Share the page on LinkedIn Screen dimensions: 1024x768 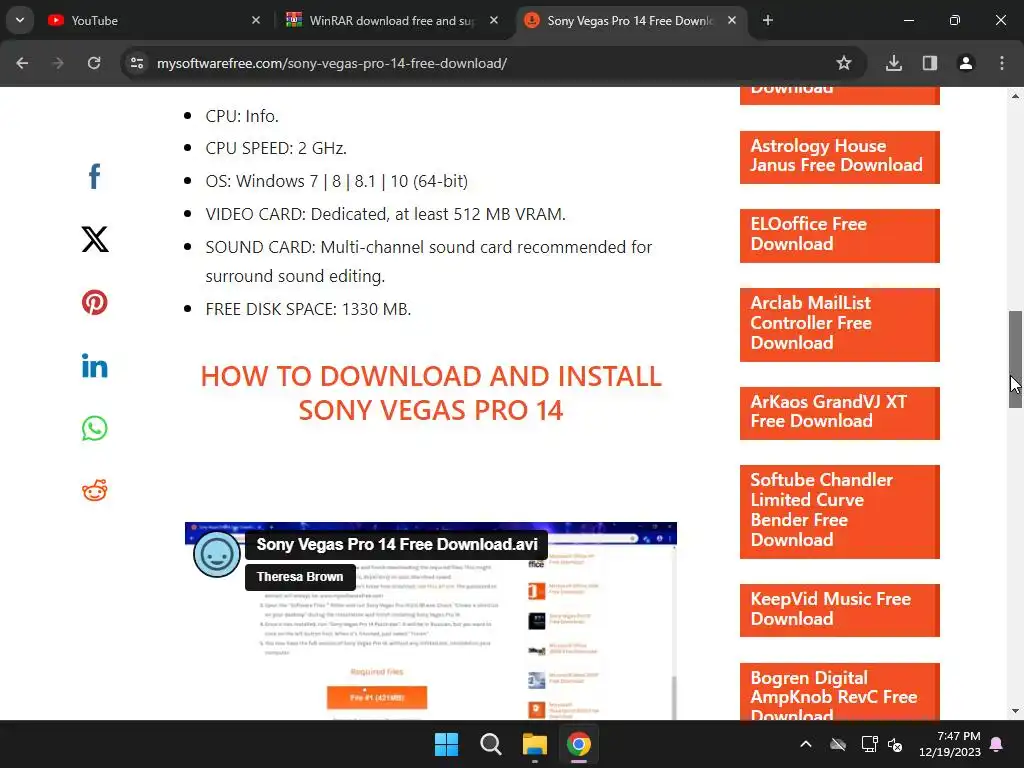[x=95, y=366]
